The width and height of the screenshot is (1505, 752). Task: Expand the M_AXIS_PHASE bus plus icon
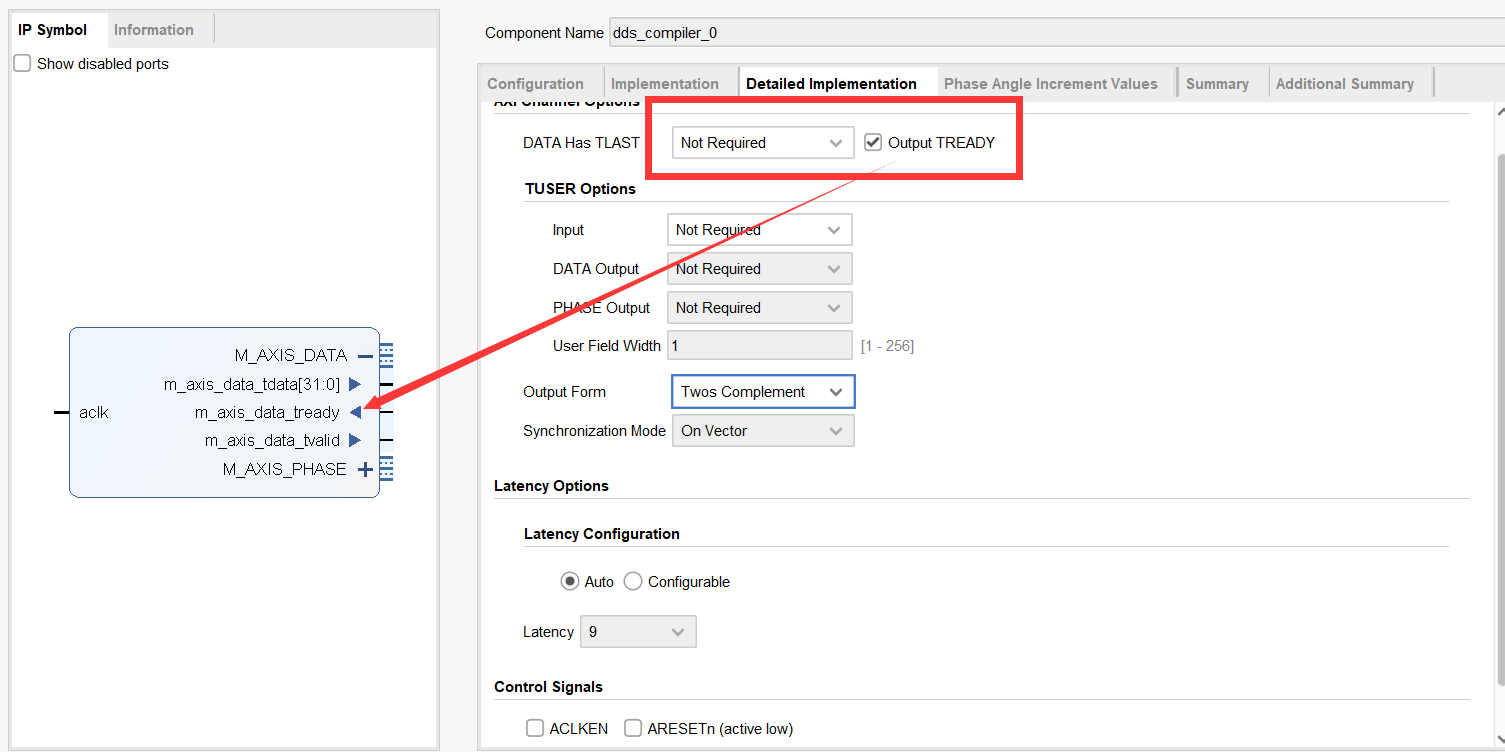[x=365, y=469]
